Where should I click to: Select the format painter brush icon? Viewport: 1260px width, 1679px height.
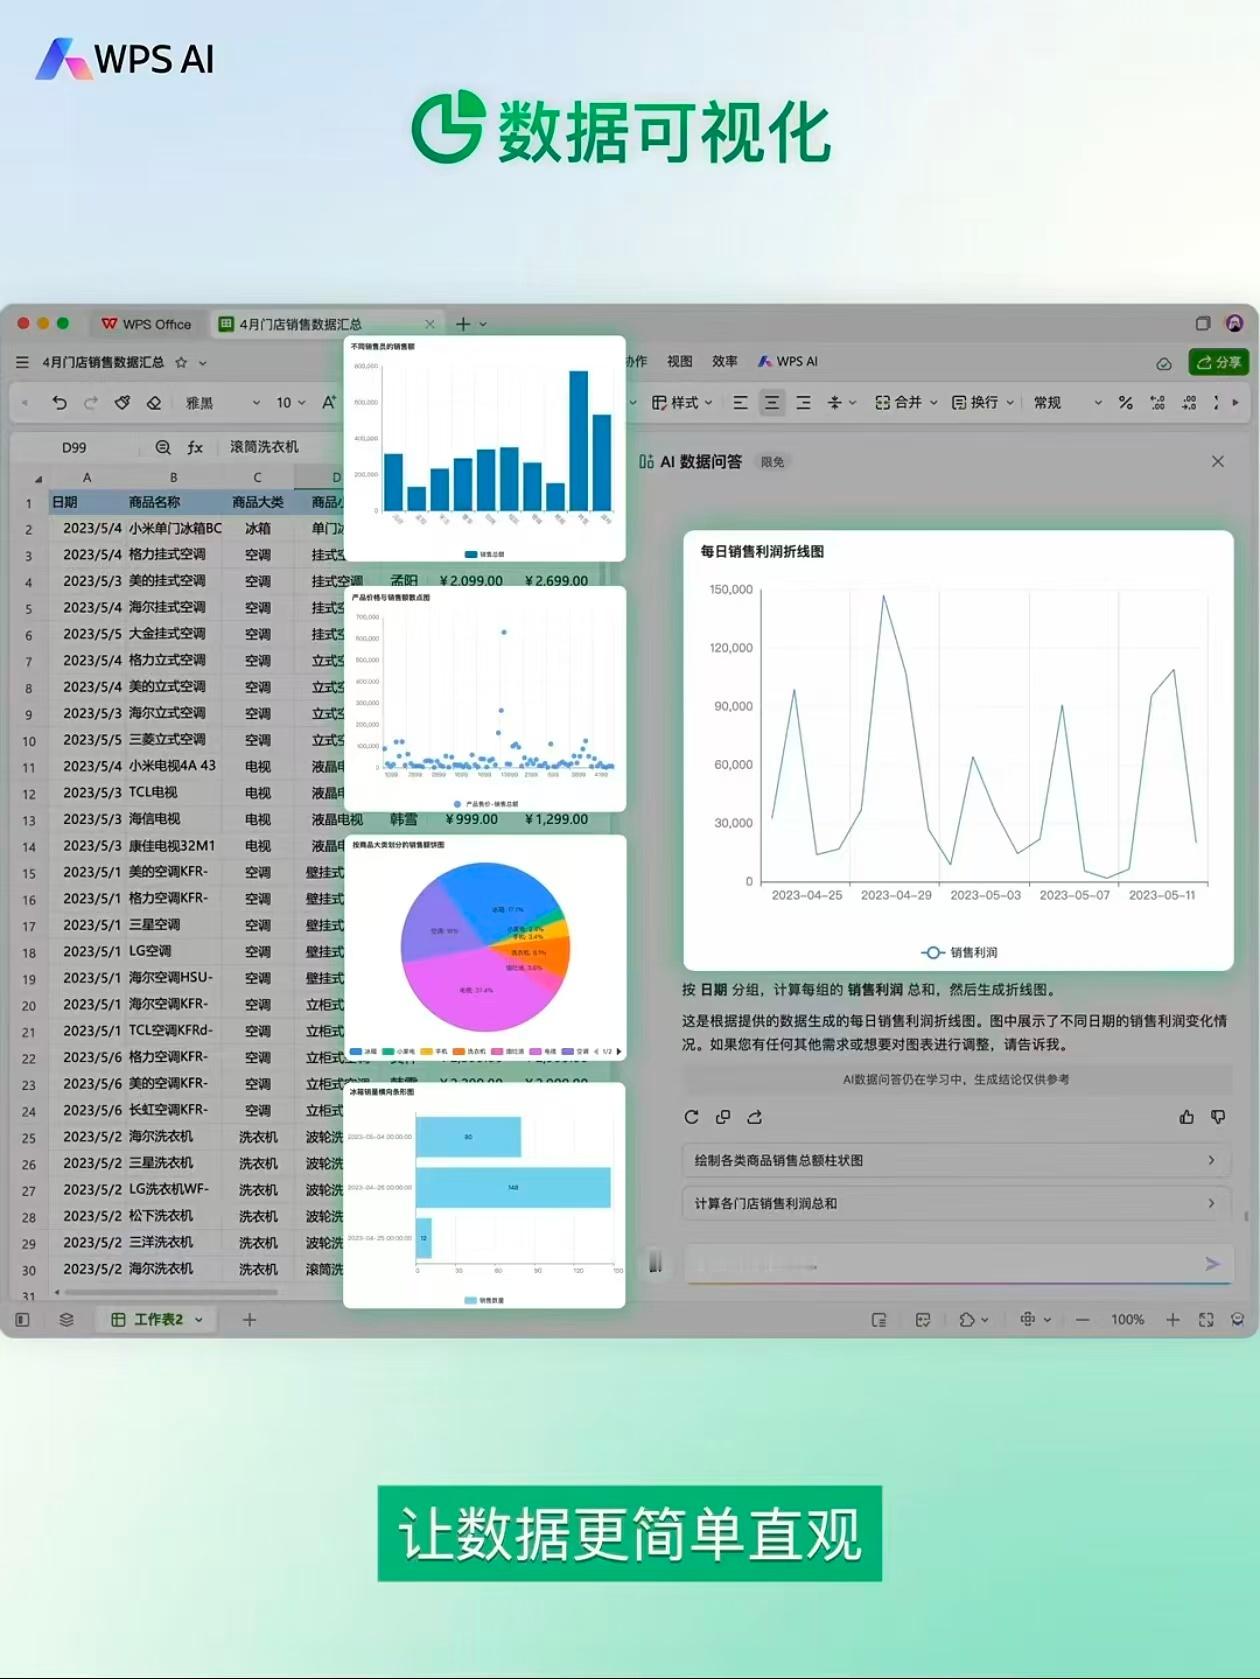coord(122,403)
